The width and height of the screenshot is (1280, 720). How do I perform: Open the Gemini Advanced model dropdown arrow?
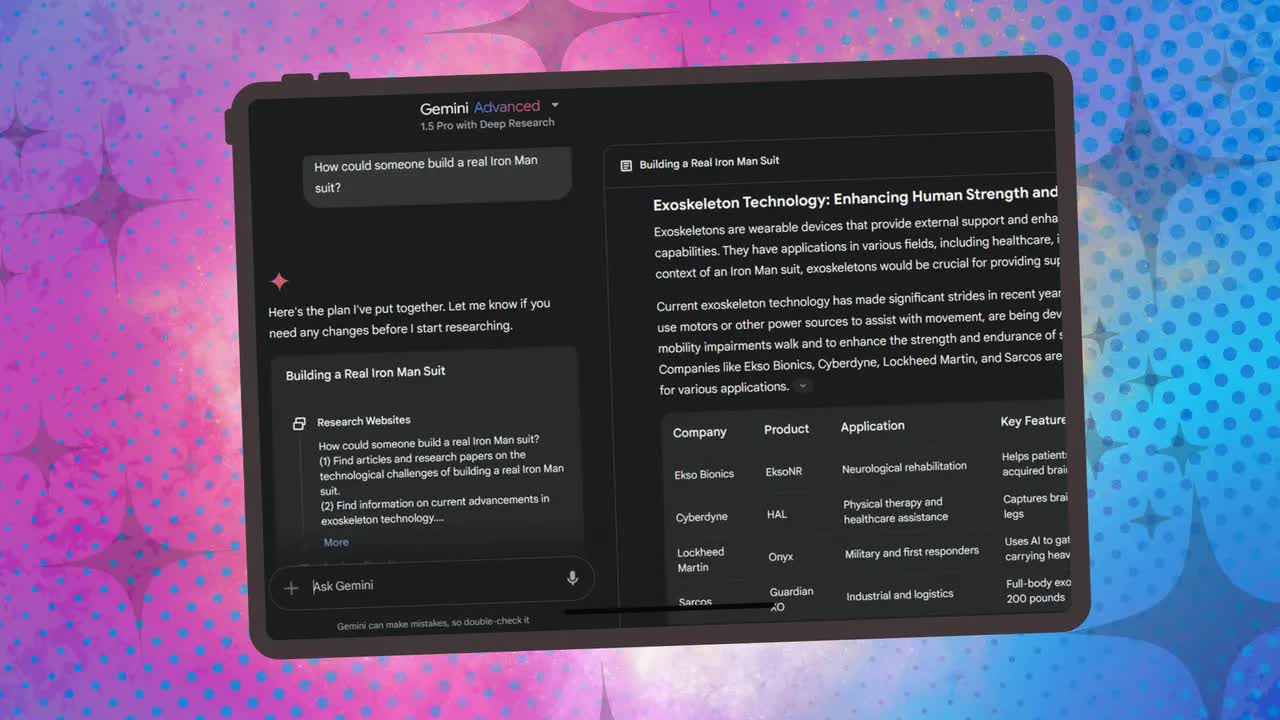(555, 105)
